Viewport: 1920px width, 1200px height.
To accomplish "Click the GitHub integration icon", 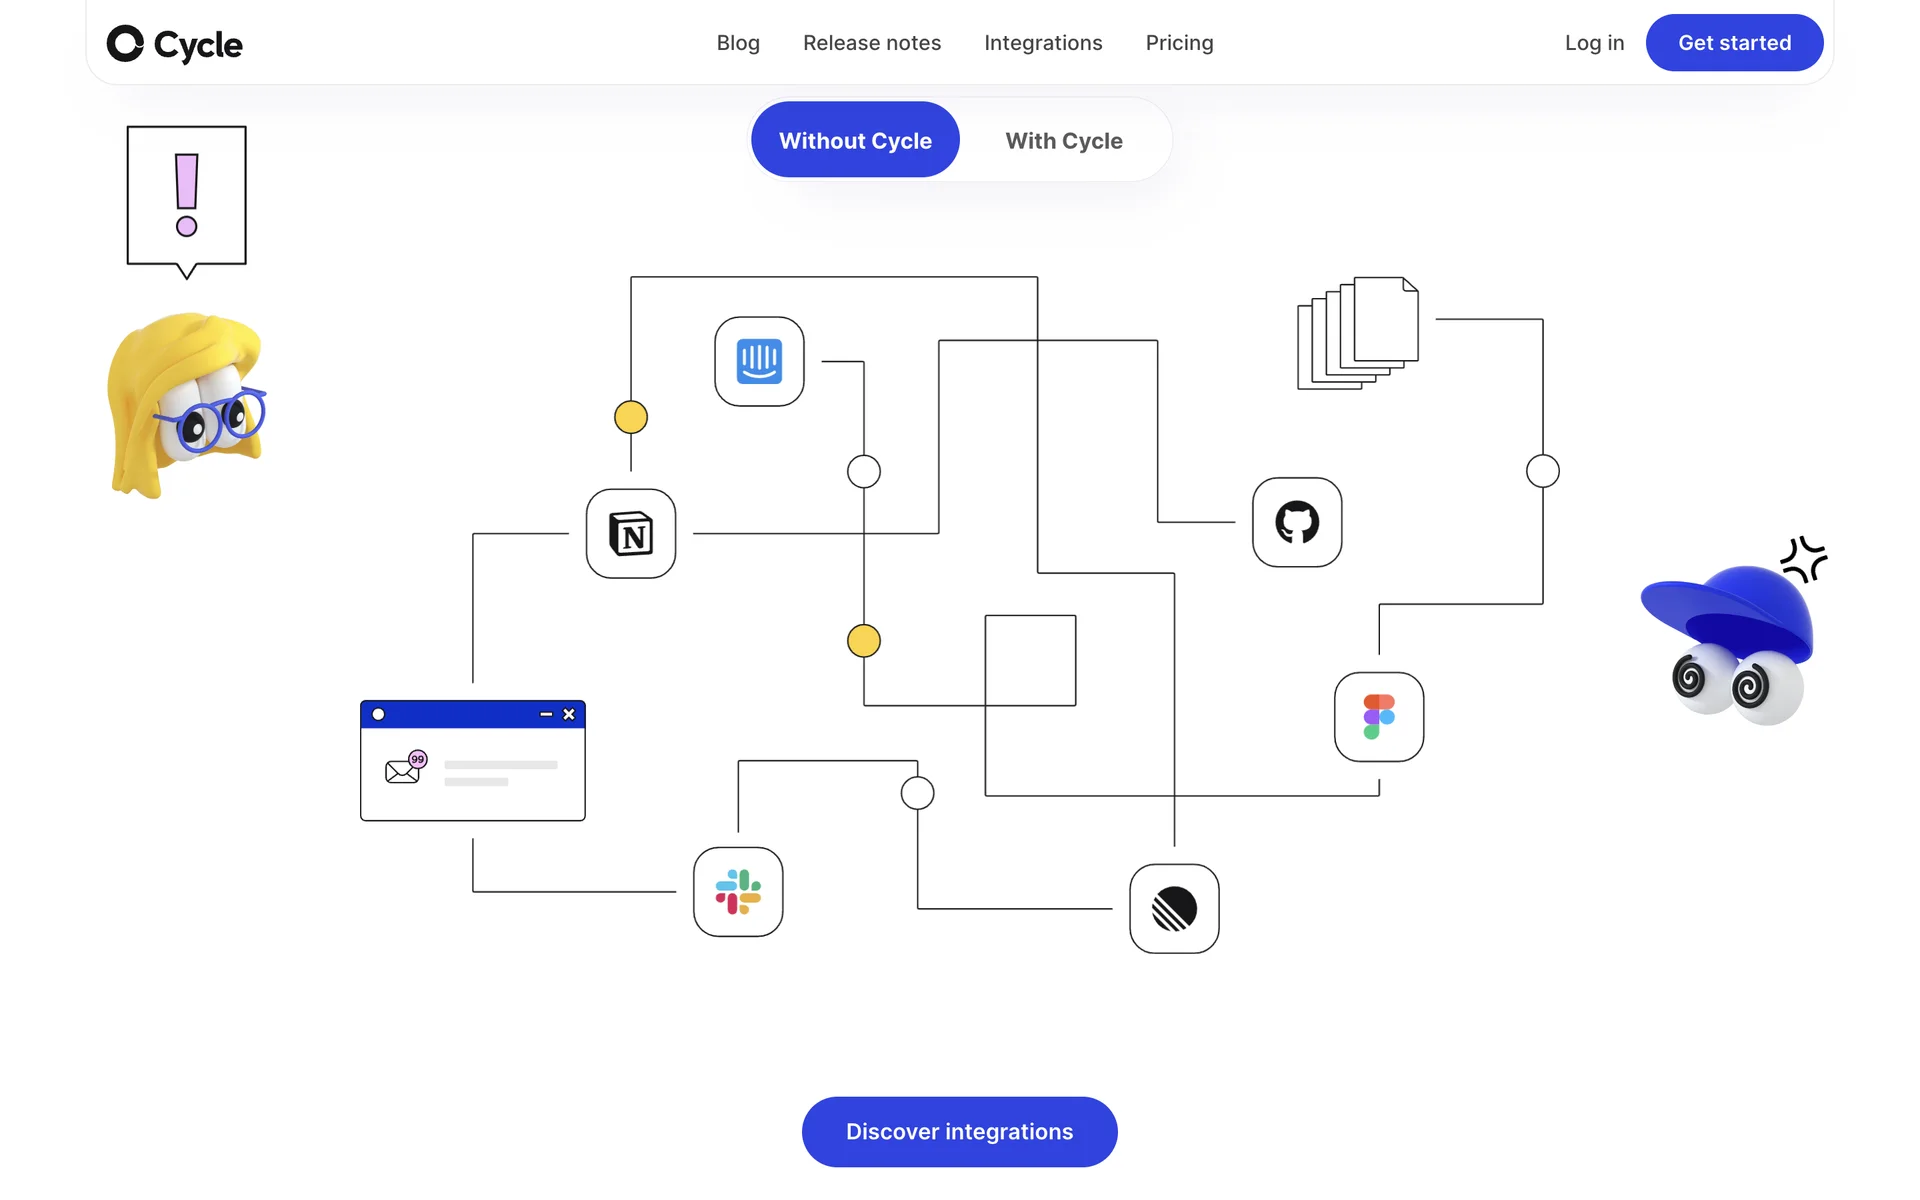I will coord(1297,522).
